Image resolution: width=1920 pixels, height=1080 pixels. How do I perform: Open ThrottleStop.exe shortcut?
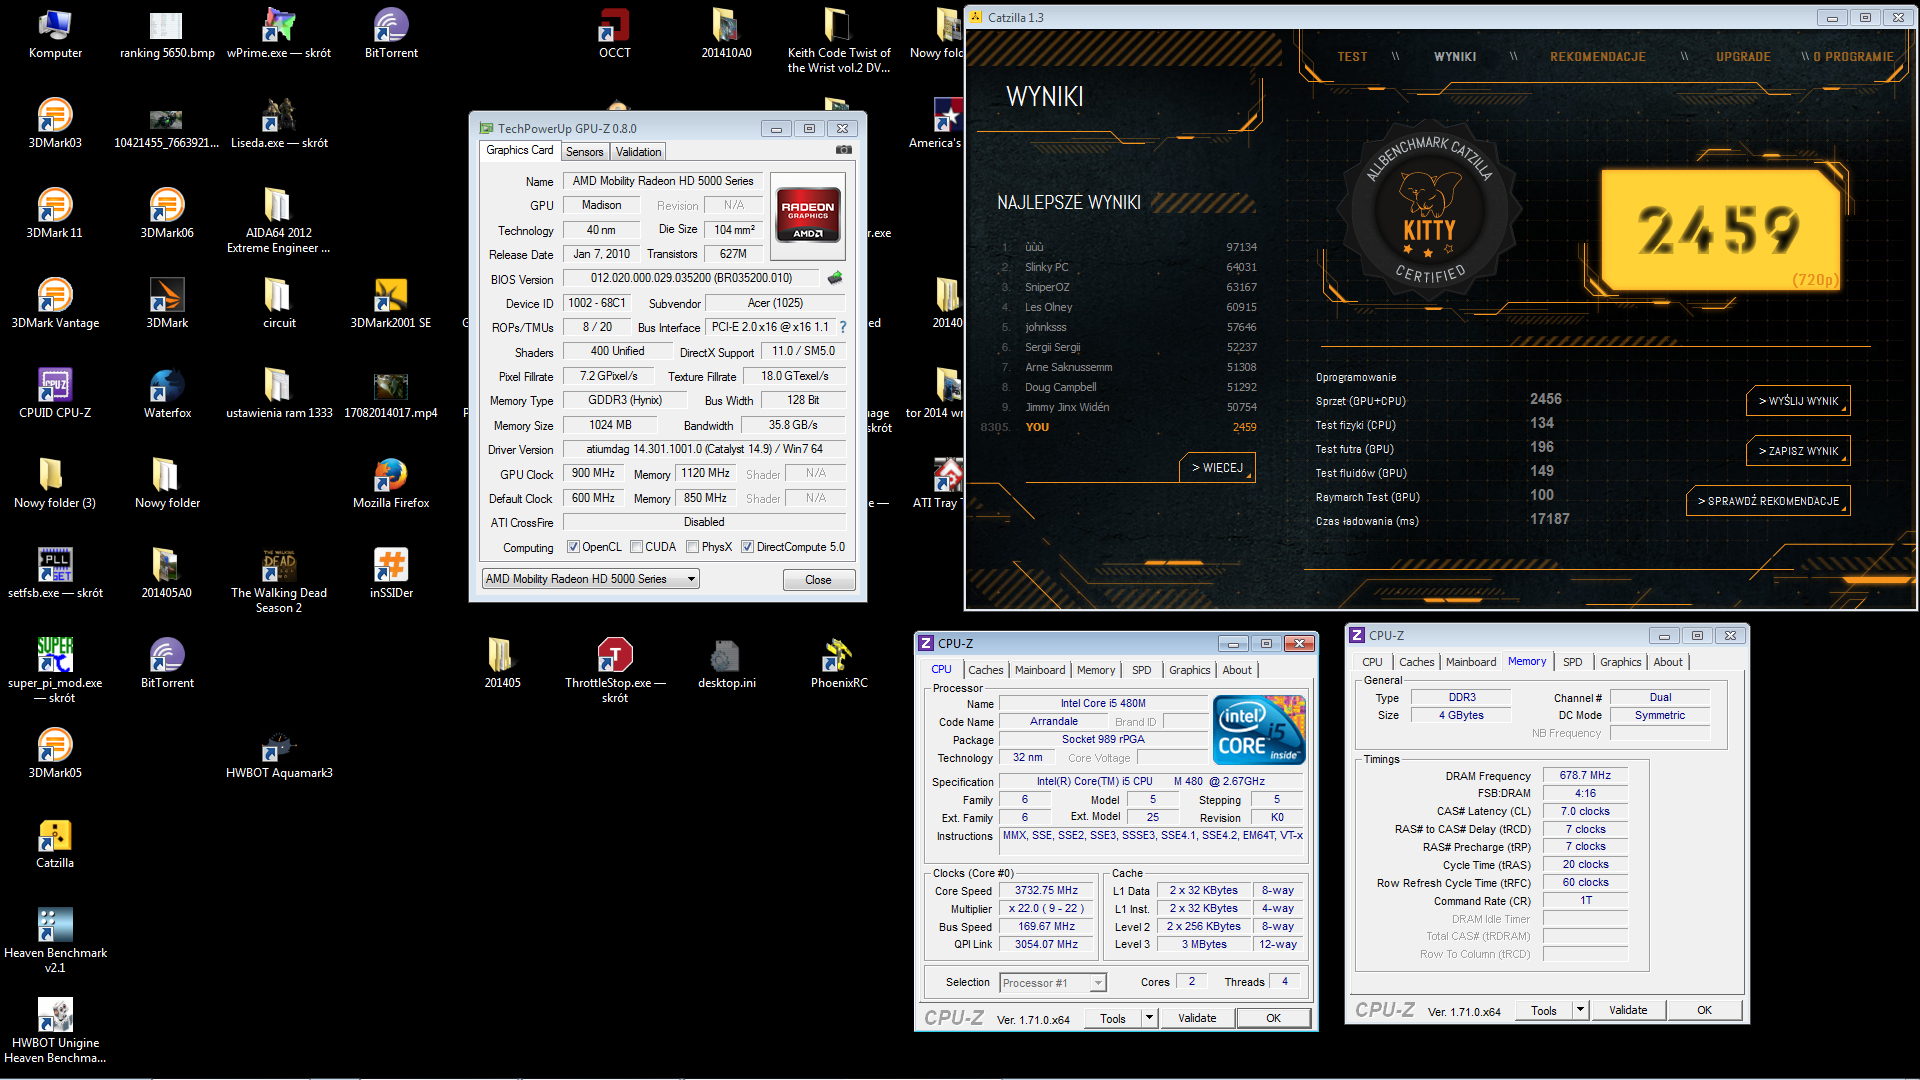click(x=614, y=670)
